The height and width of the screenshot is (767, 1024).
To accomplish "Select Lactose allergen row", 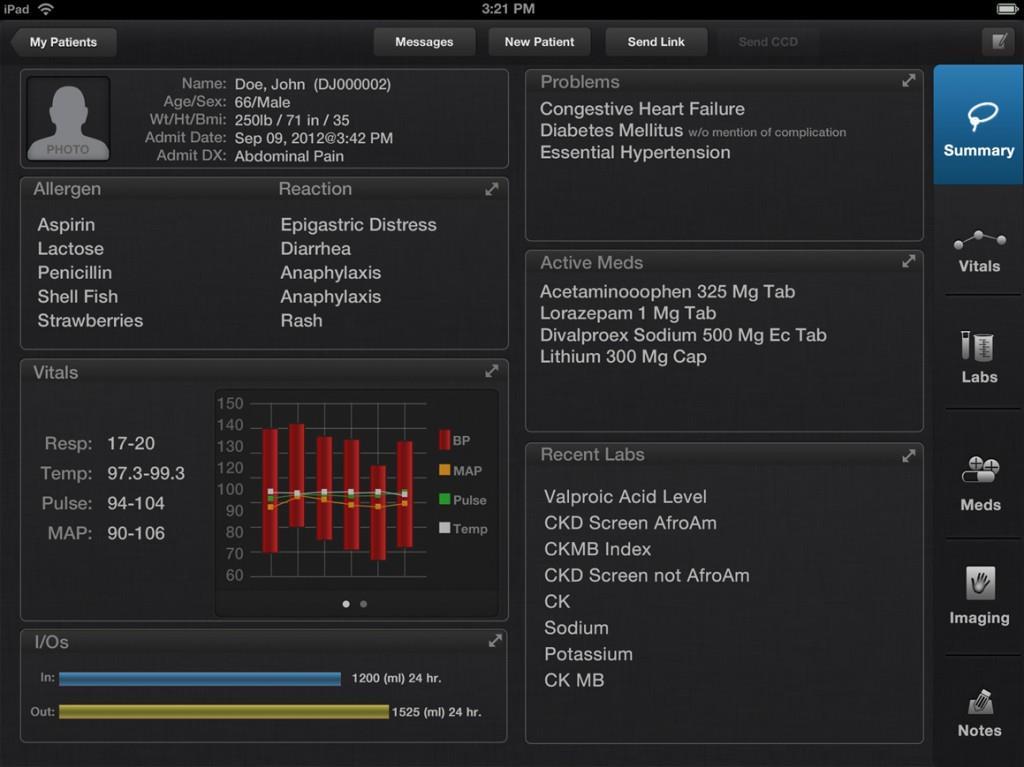I will [71, 249].
